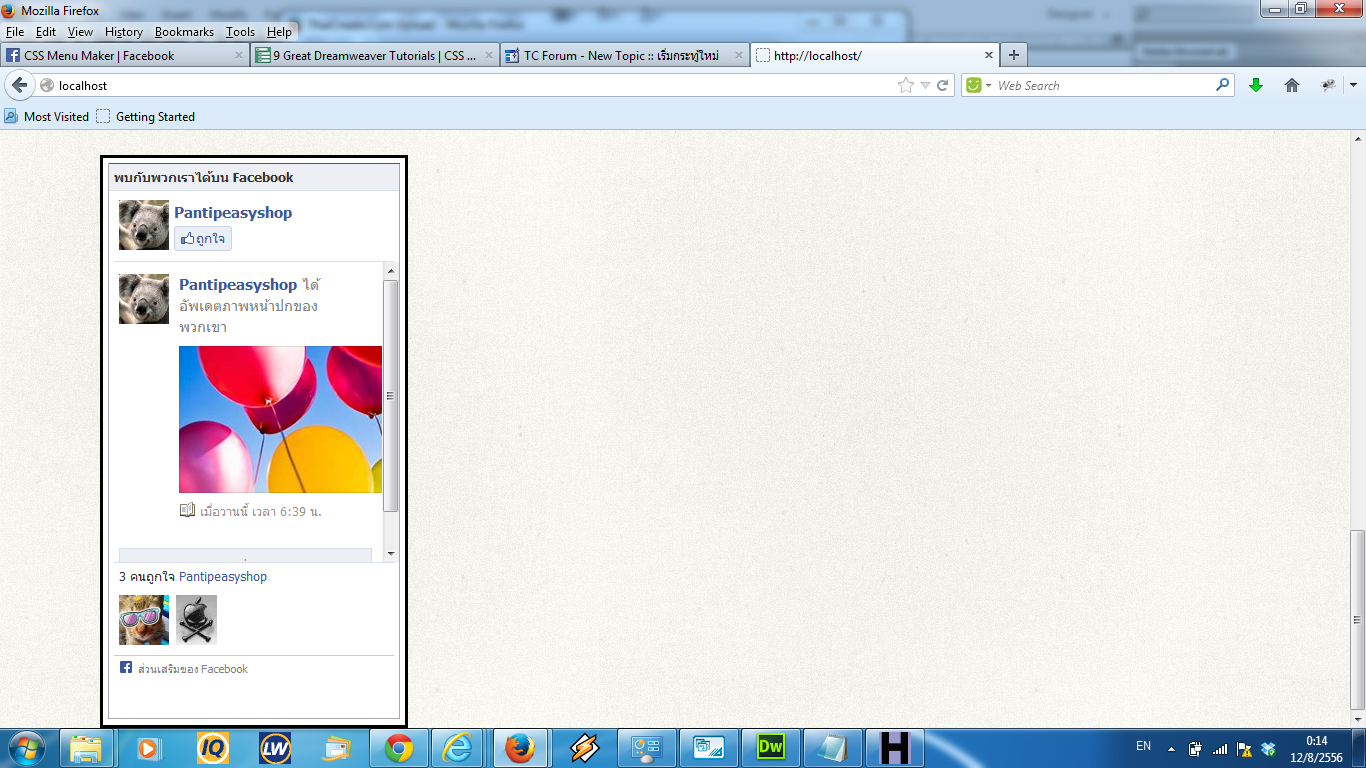Click the koala avatar beside the post
Screen dimensions: 1366x768
pos(144,299)
